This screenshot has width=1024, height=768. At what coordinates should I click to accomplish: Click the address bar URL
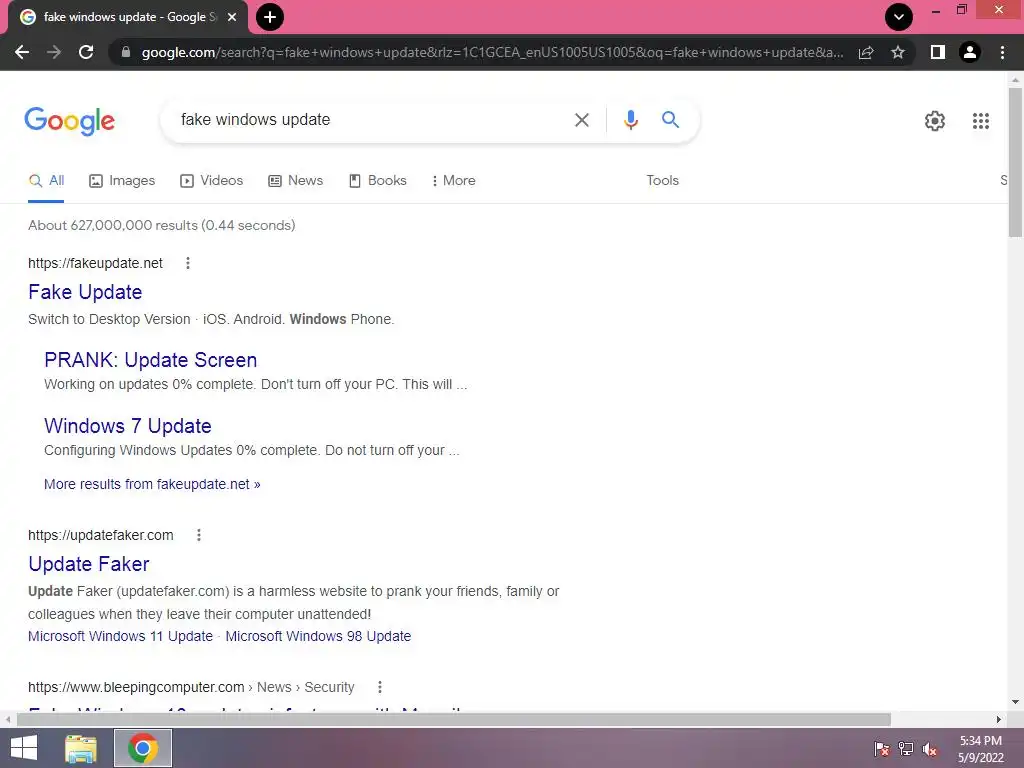492,52
